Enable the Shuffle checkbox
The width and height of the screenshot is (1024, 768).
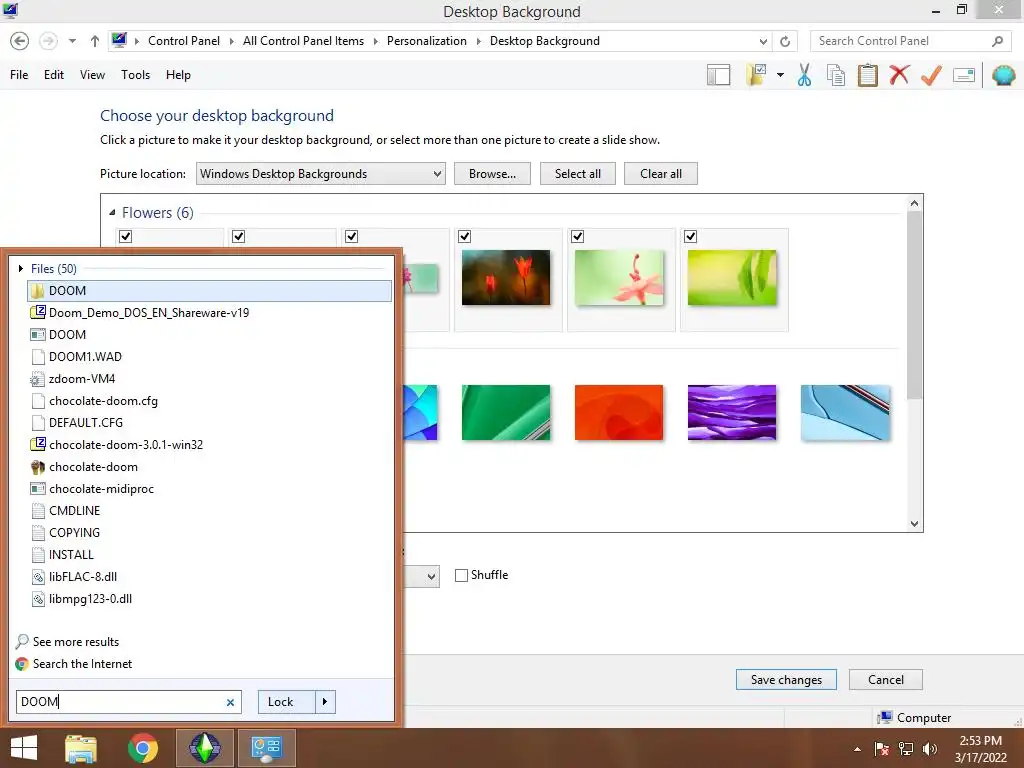tap(461, 575)
